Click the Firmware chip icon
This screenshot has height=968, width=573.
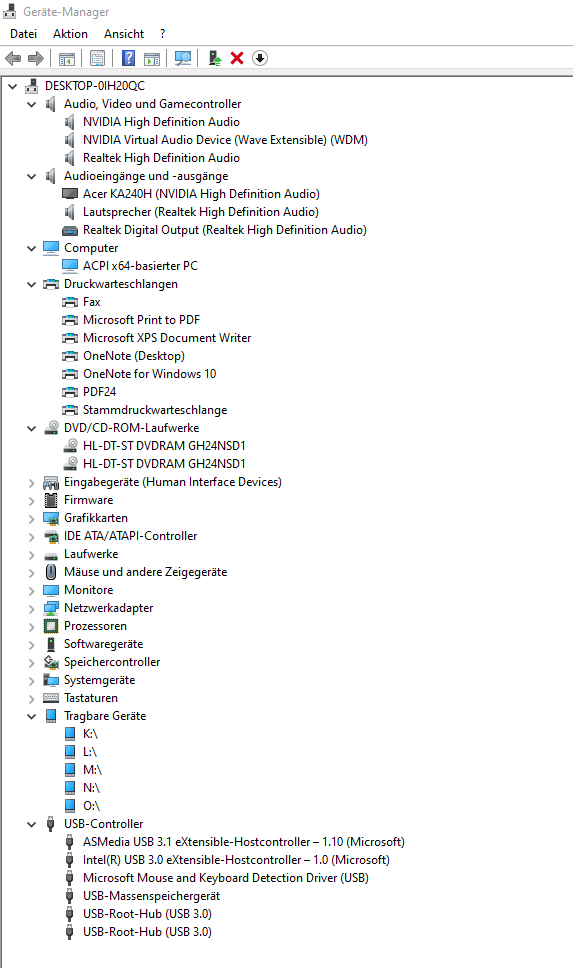point(51,500)
